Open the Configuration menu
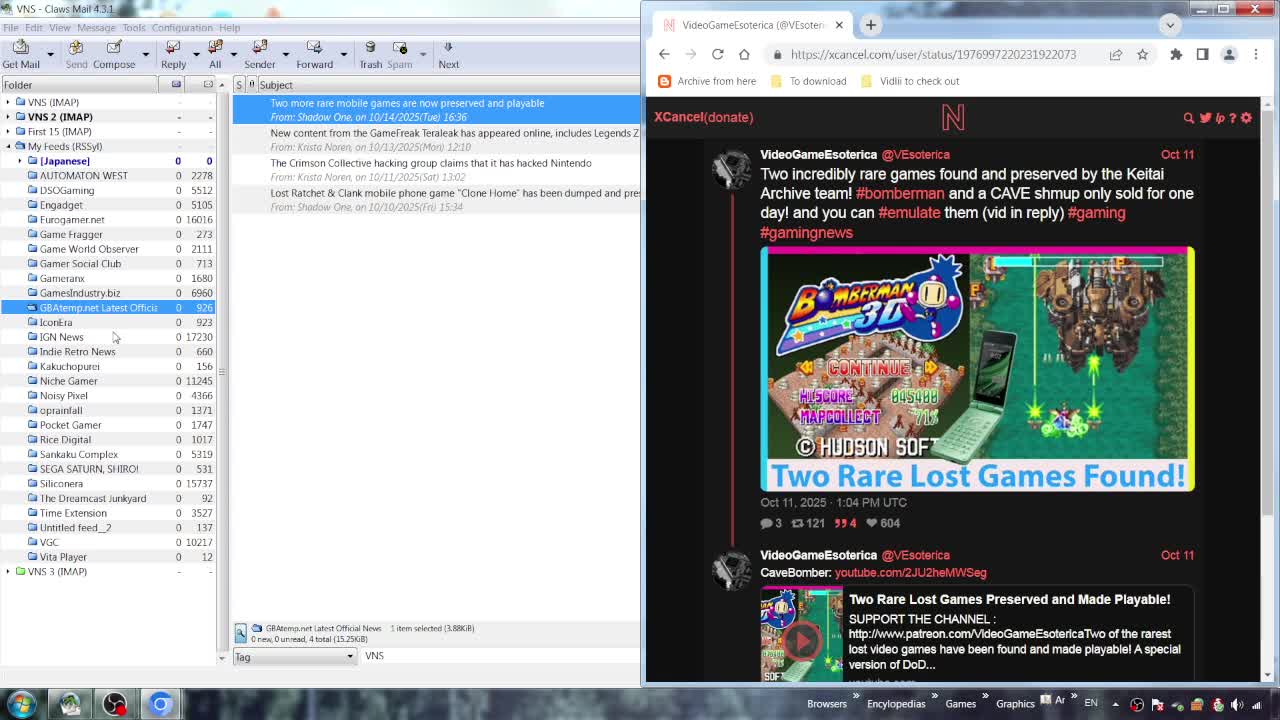This screenshot has width=1280, height=720. pos(182,27)
